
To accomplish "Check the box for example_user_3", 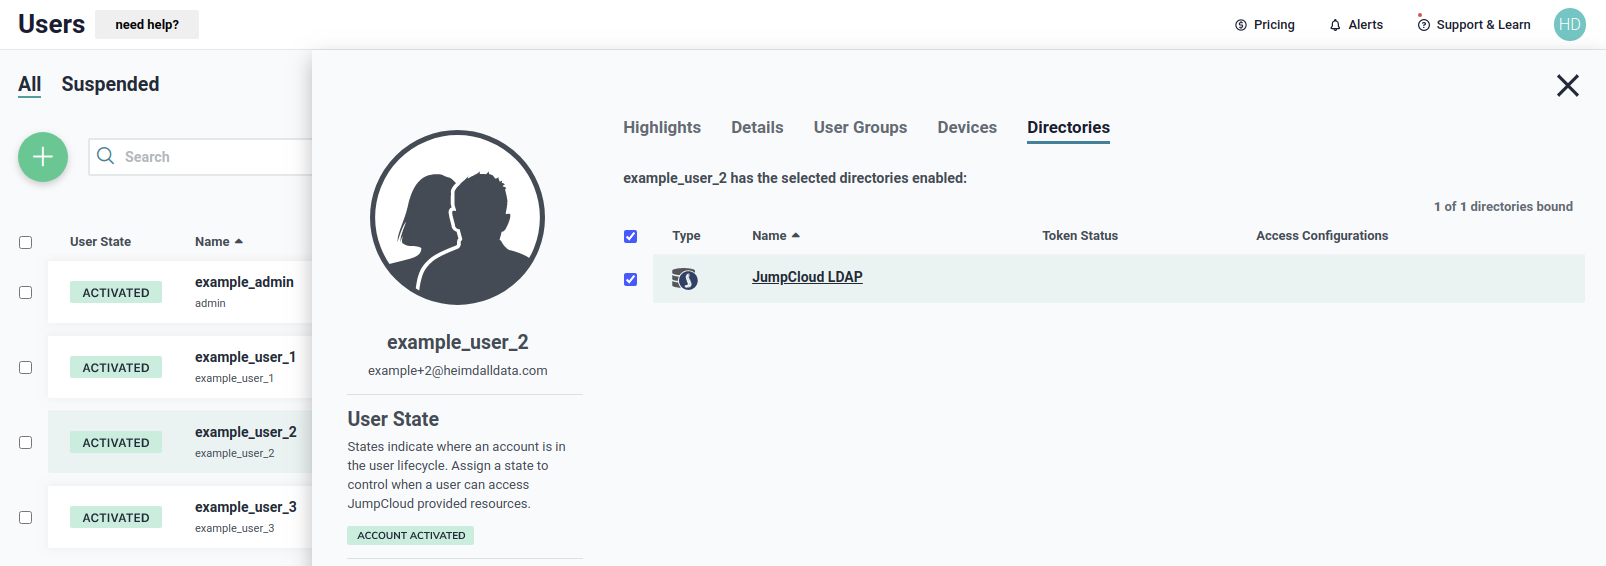I will coord(26,518).
